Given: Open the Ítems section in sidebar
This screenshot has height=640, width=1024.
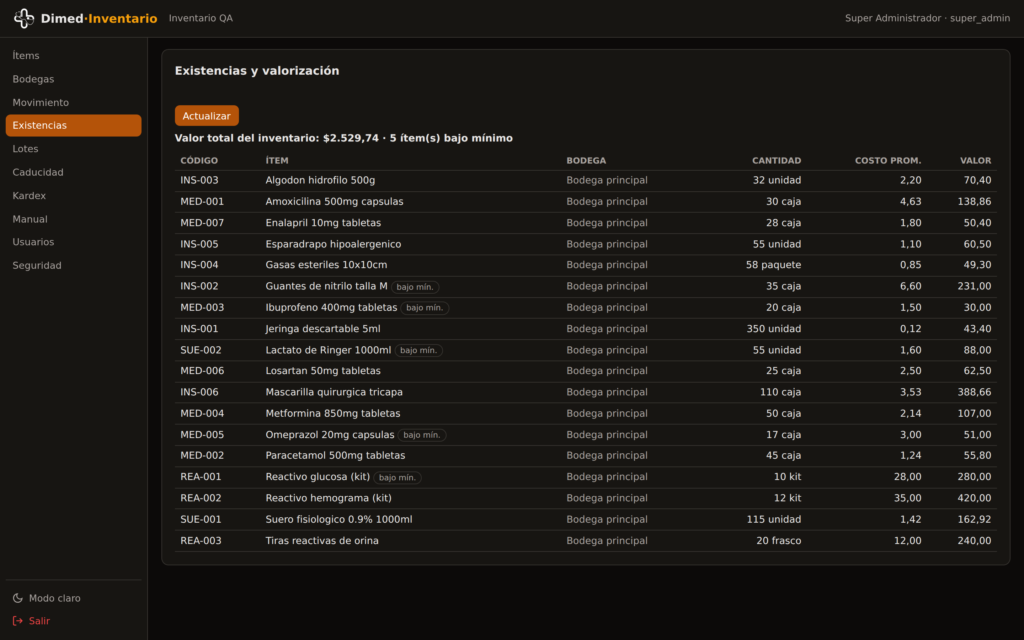Looking at the screenshot, I should tap(73, 56).
